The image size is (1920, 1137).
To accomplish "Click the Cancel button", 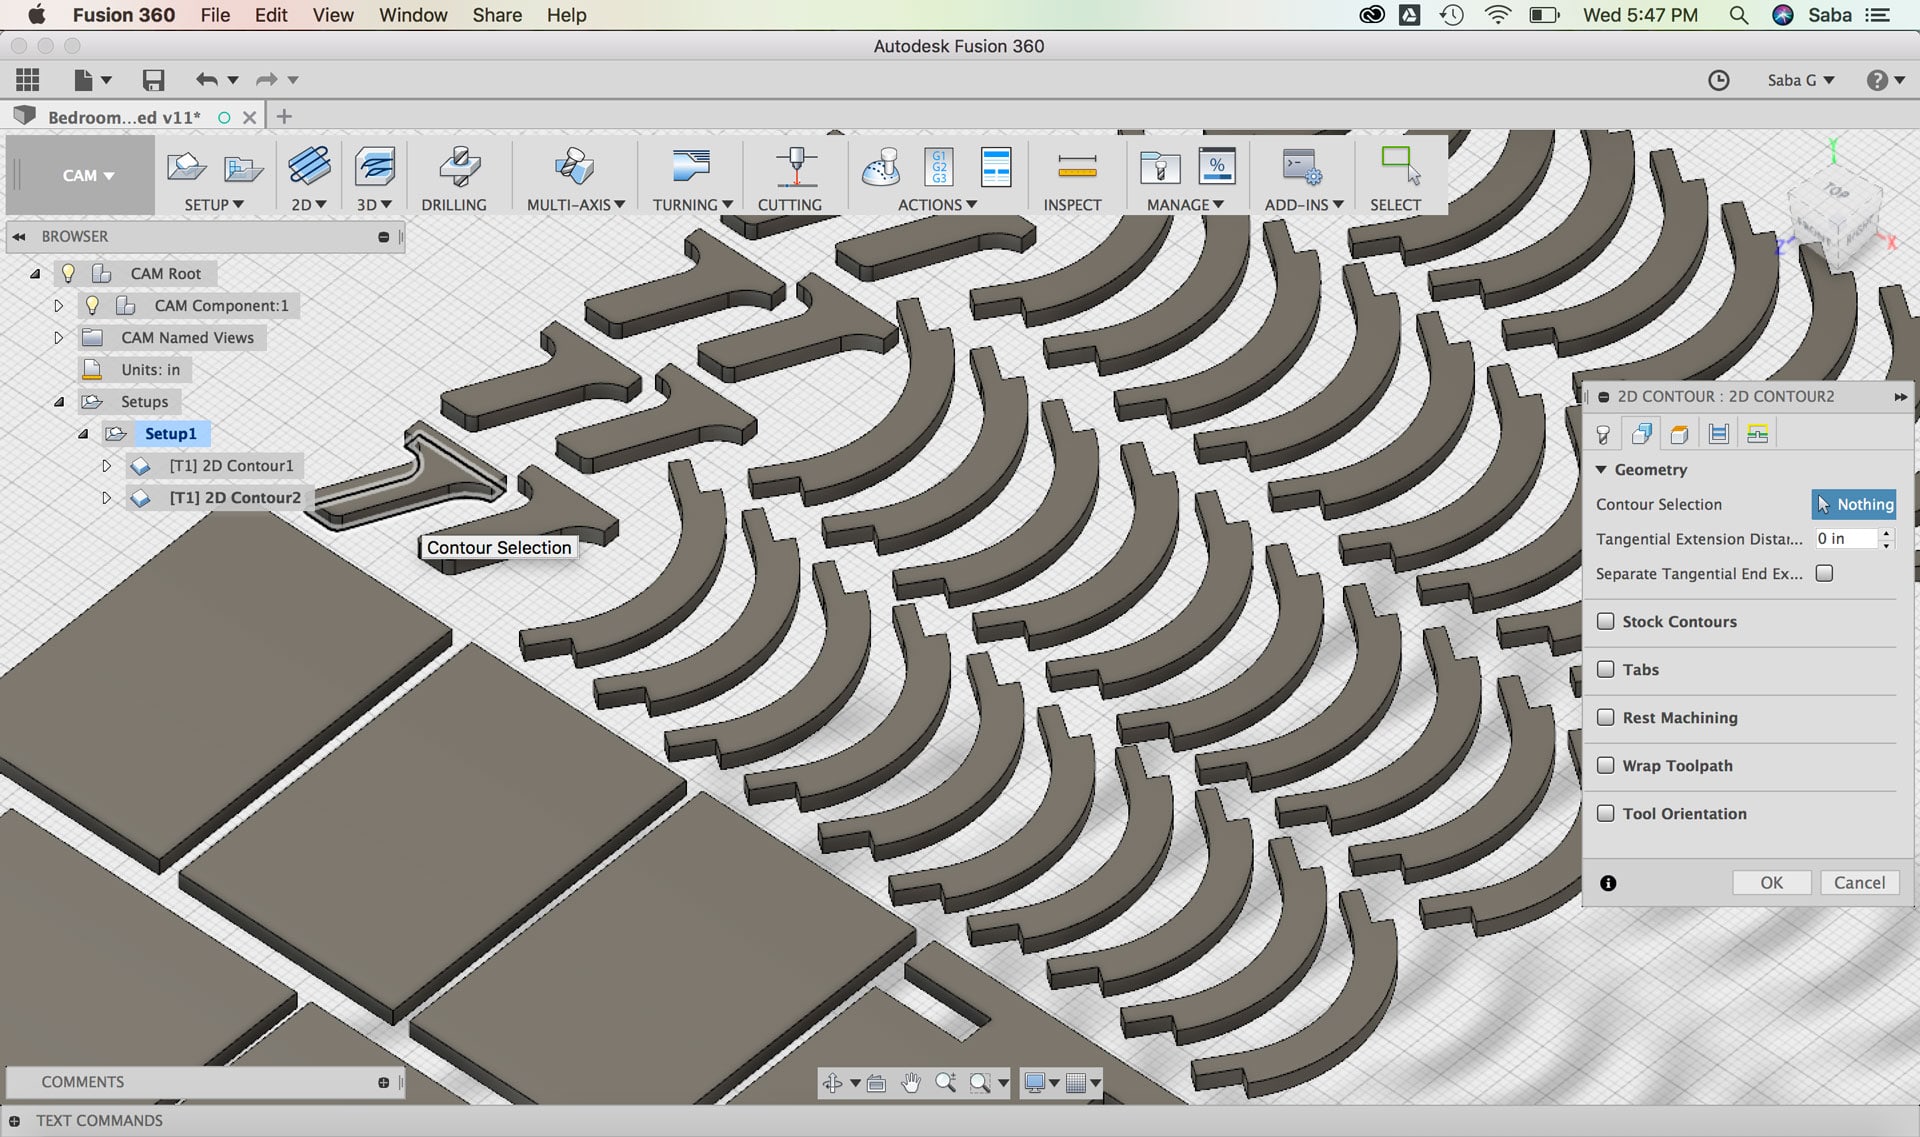I will [1859, 883].
